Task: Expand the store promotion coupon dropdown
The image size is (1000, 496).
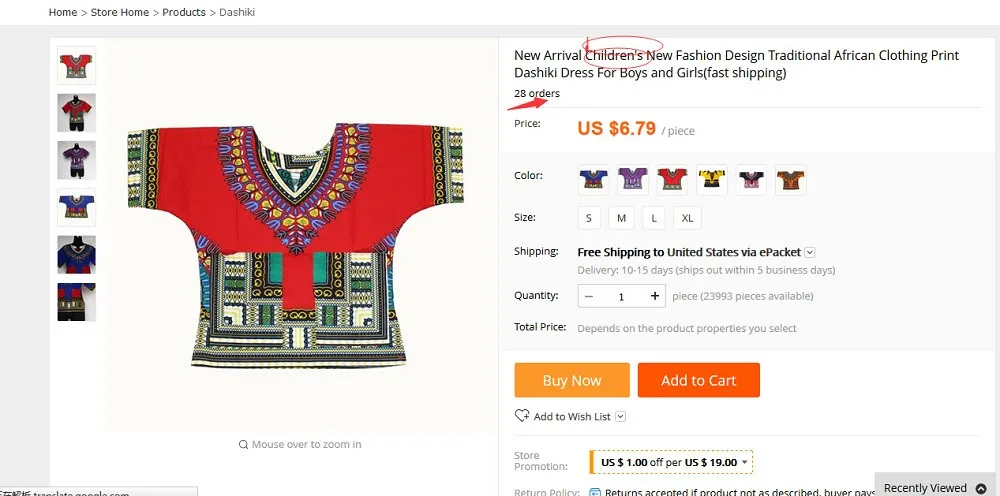Action: pyautogui.click(x=744, y=463)
